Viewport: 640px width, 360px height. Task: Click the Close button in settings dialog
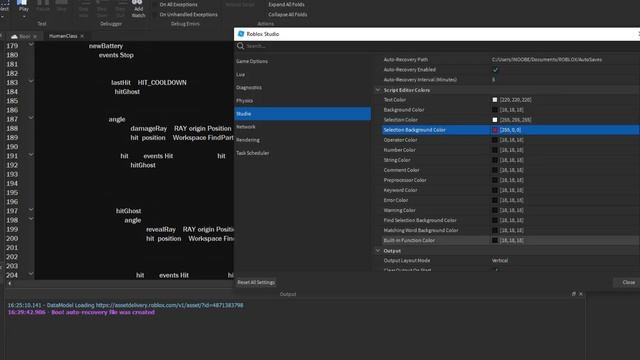(629, 282)
